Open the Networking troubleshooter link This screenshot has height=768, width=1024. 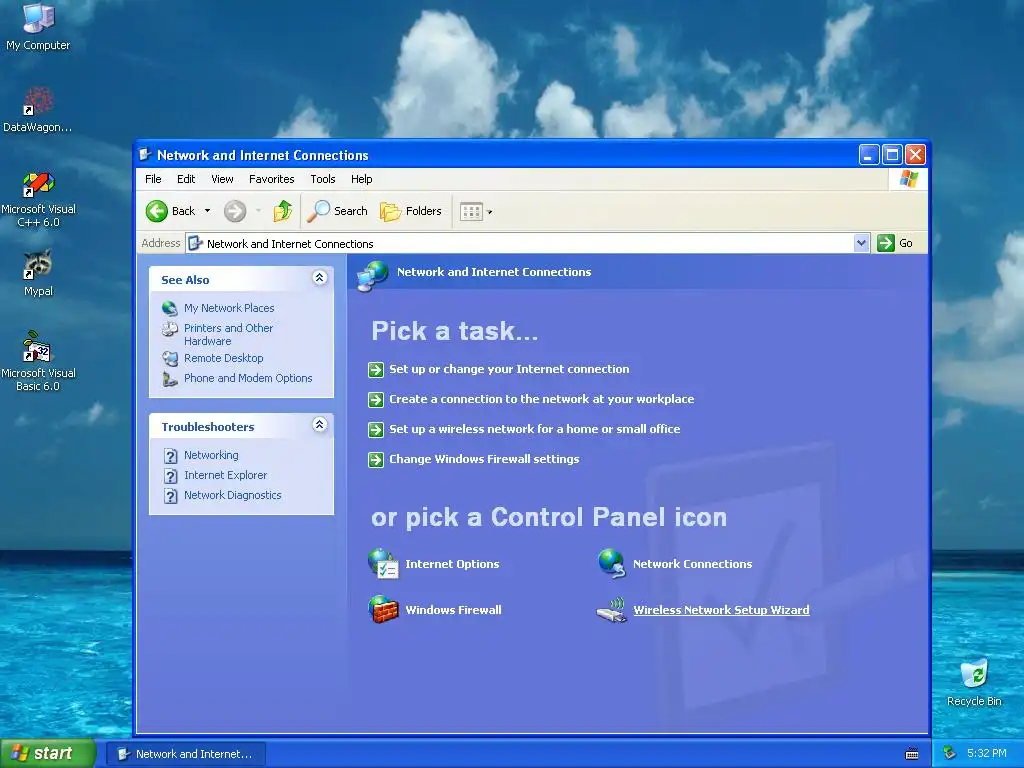point(211,455)
